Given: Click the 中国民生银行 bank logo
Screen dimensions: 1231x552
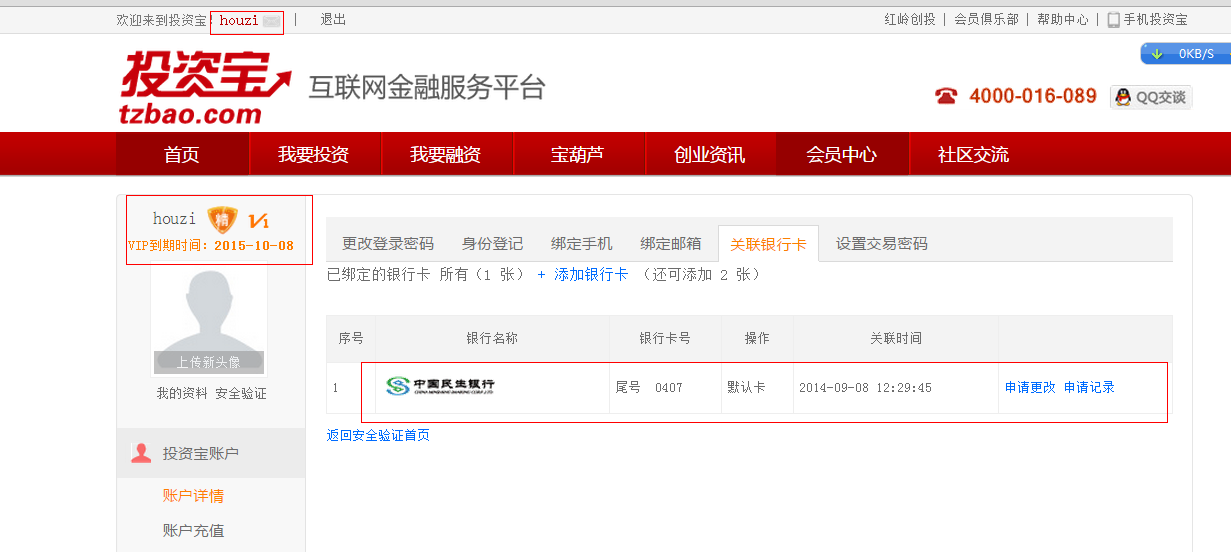Looking at the screenshot, I should click(x=440, y=387).
